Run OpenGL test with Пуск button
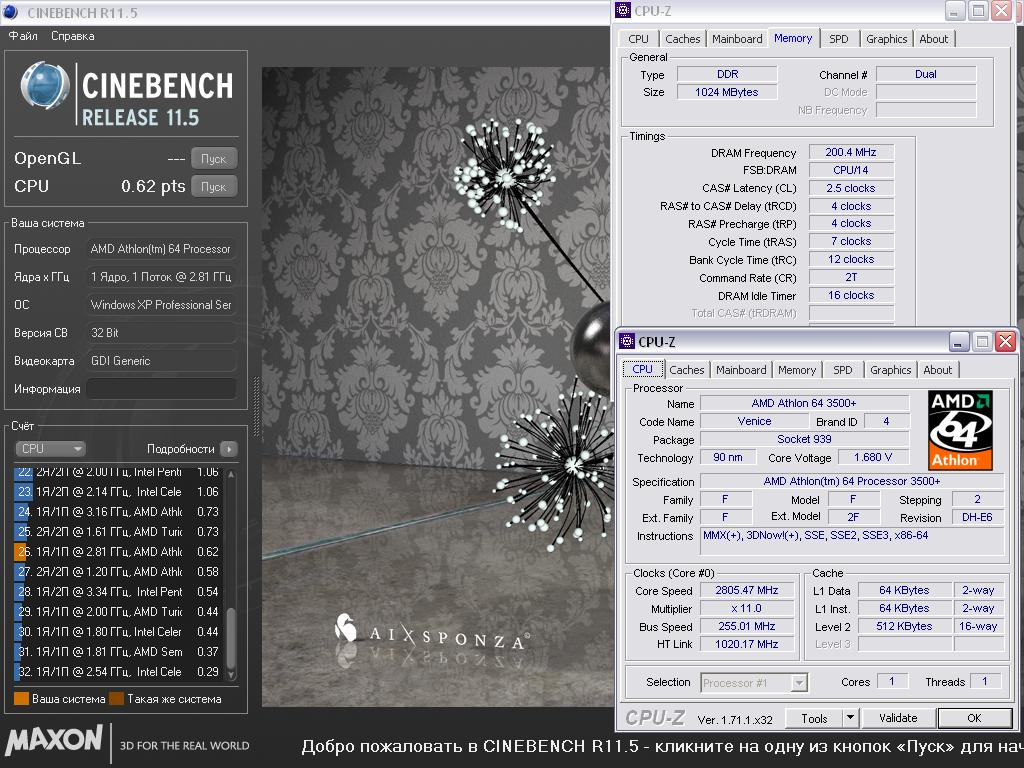Image resolution: width=1024 pixels, height=768 pixels. (x=214, y=158)
